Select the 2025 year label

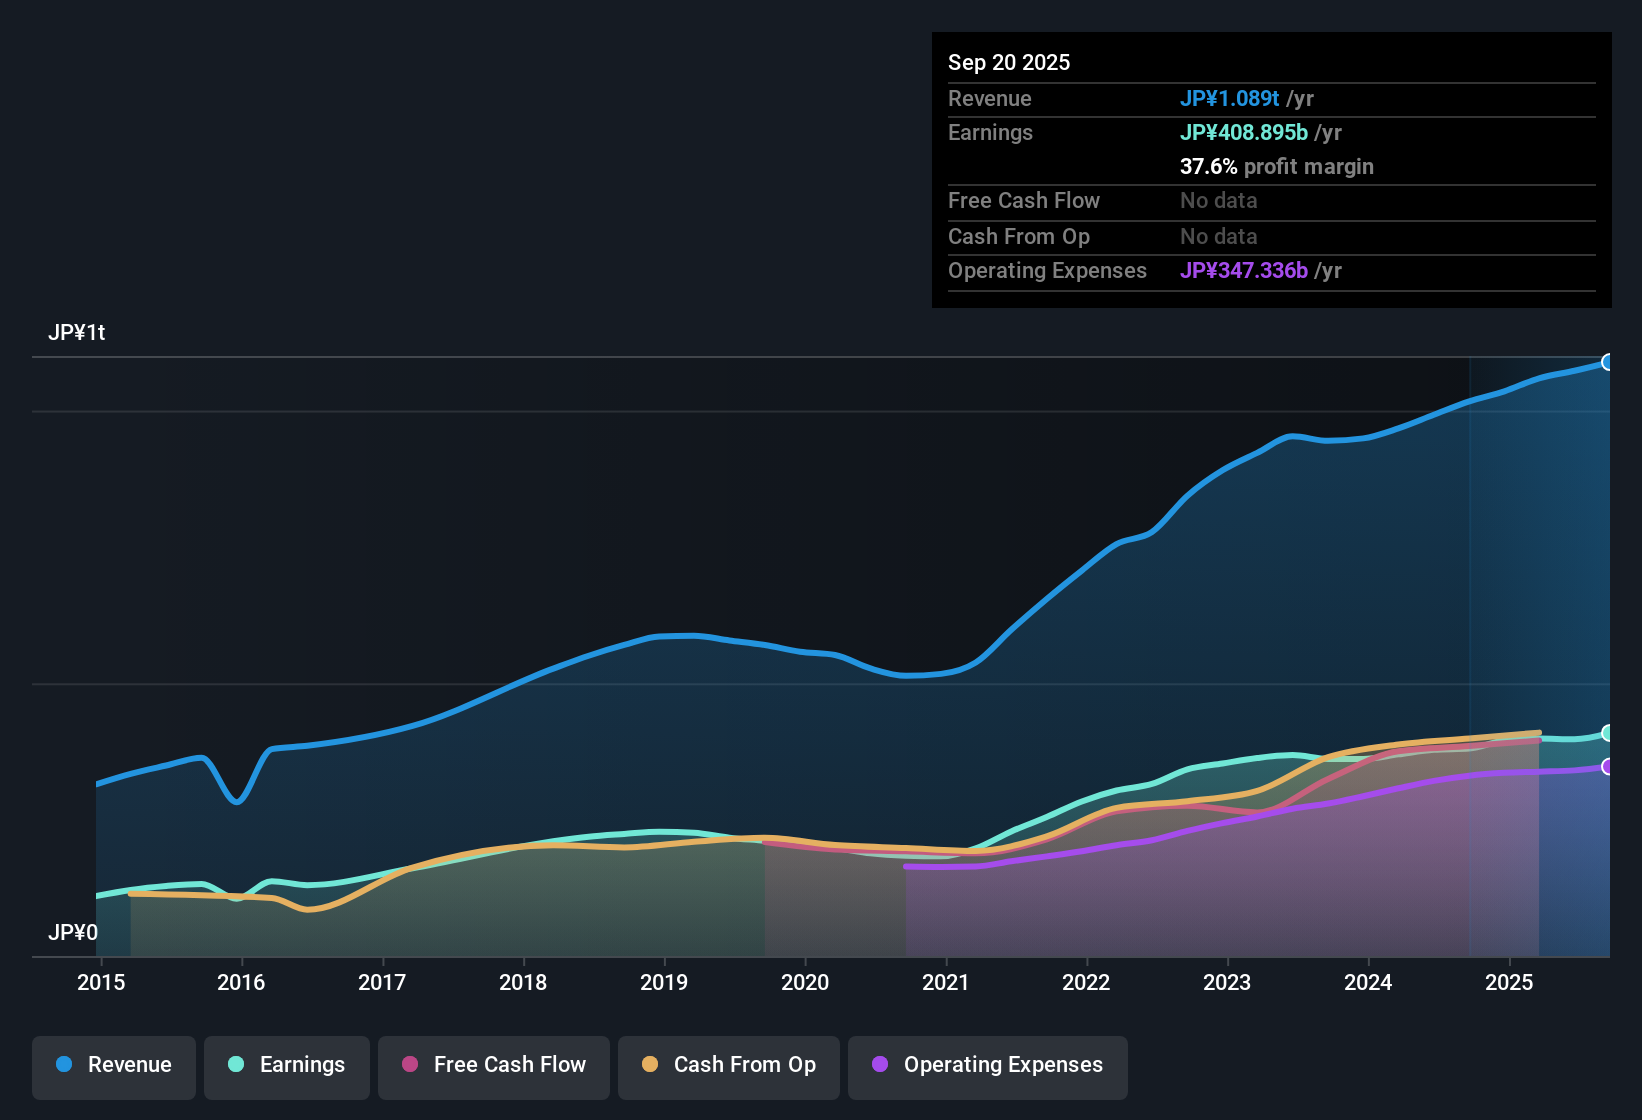[x=1510, y=982]
